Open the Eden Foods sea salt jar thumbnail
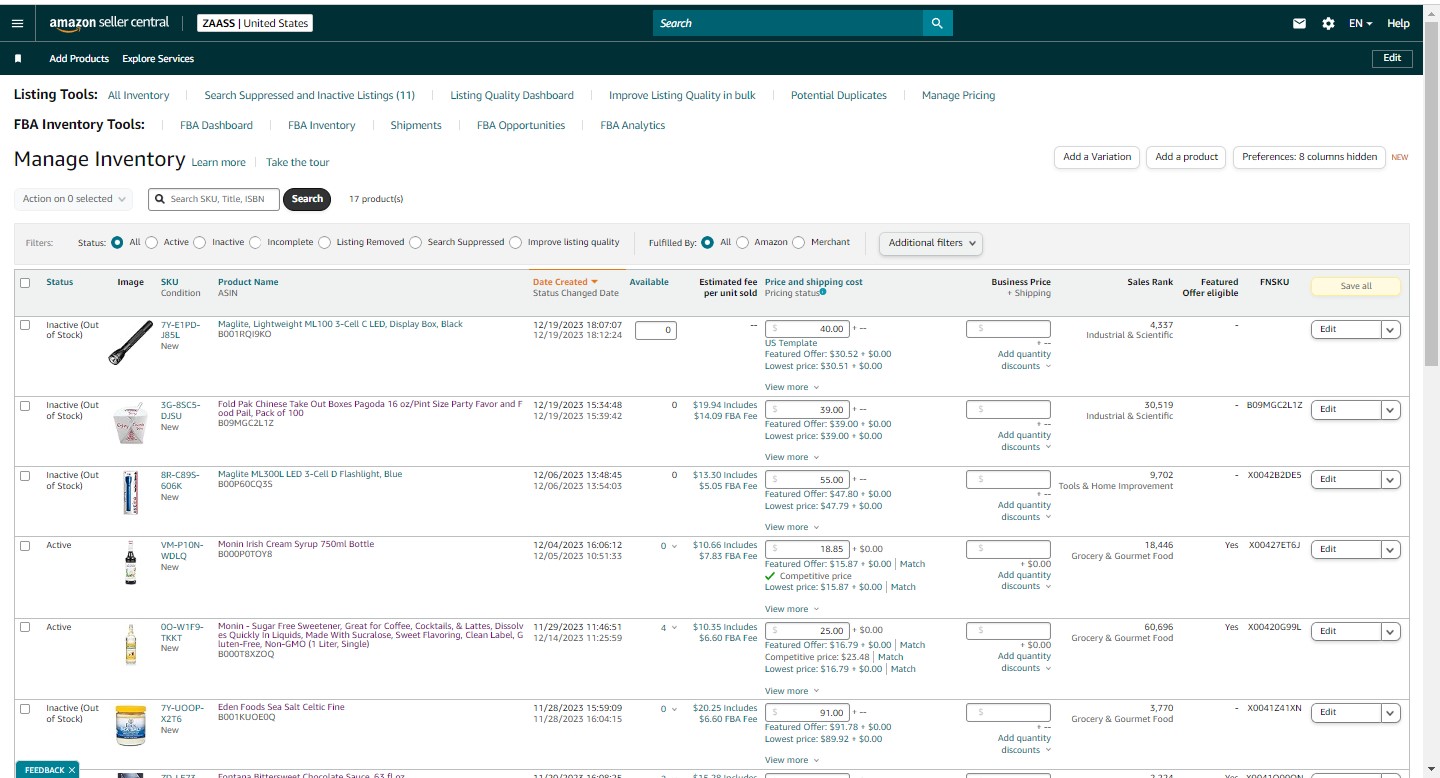The image size is (1440, 778). click(x=131, y=725)
